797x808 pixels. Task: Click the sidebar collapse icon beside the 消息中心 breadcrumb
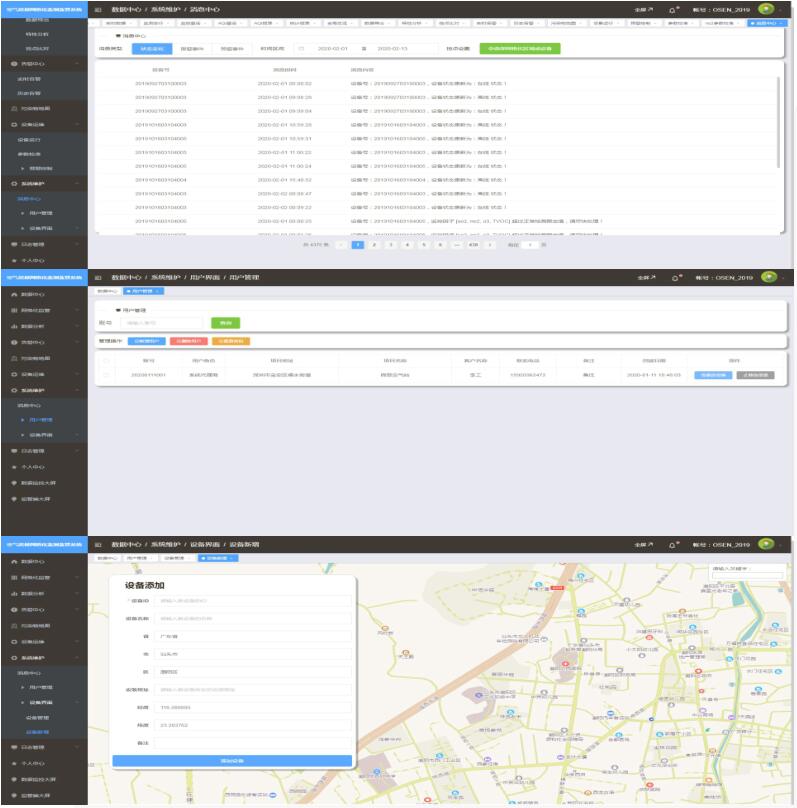coord(98,9)
